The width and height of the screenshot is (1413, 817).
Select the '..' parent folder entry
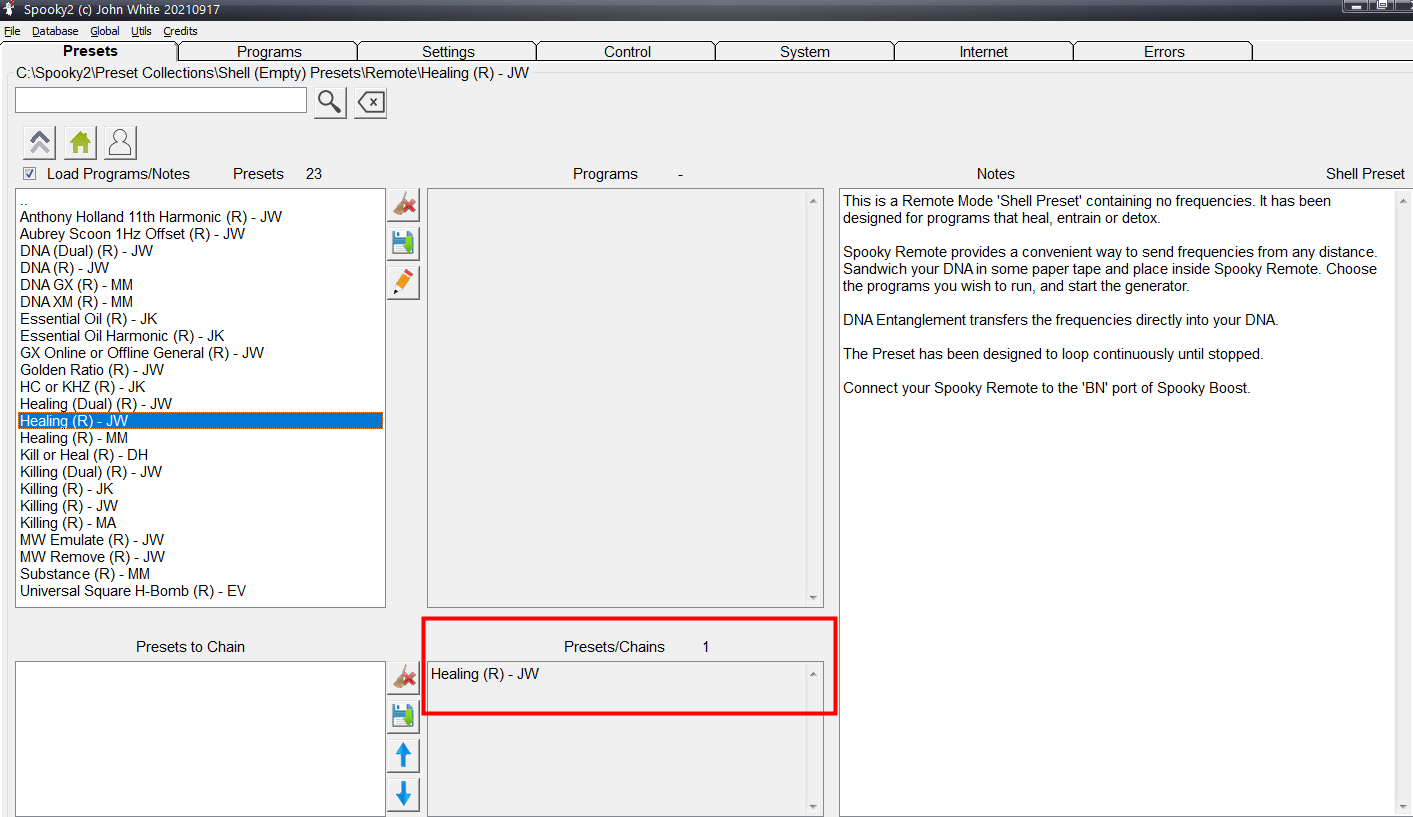(x=24, y=201)
